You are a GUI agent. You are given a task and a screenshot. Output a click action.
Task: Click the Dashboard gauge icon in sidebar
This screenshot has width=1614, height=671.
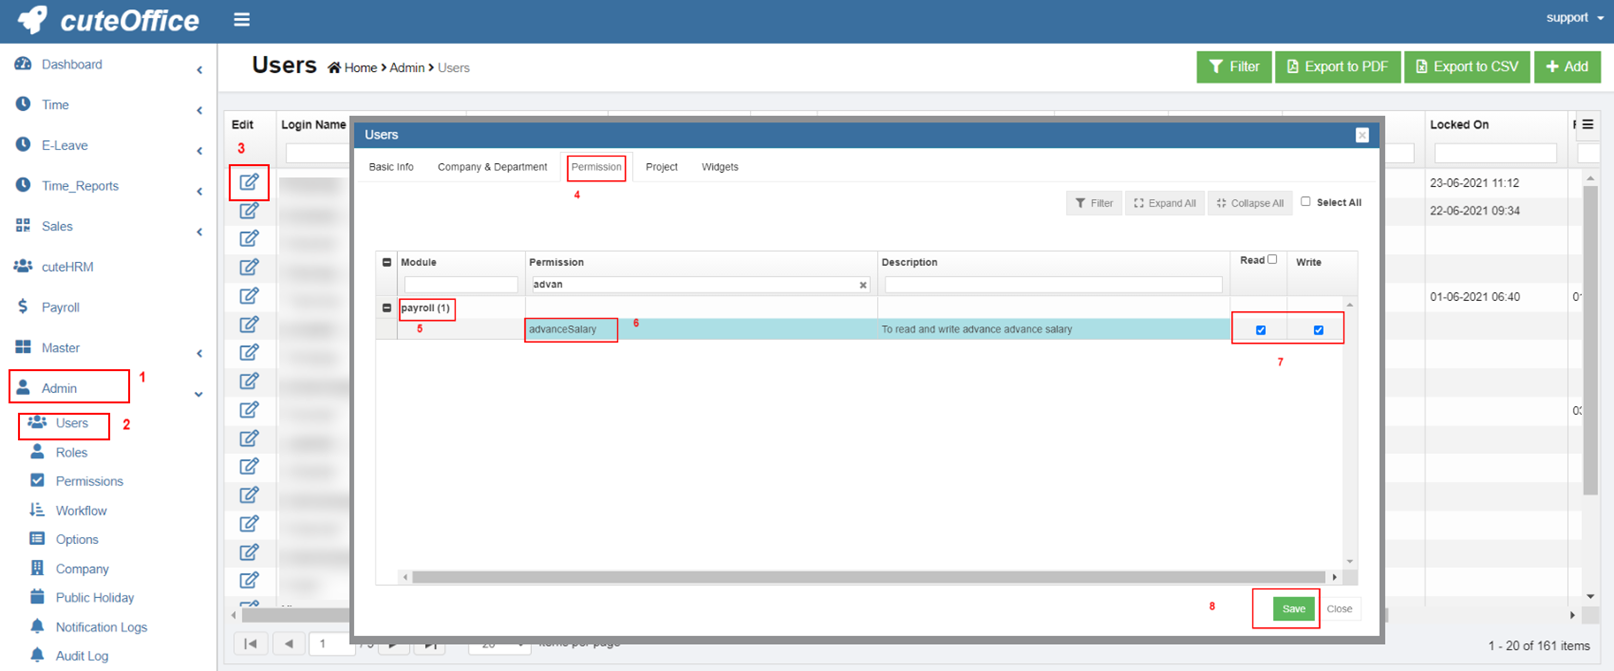click(x=23, y=64)
